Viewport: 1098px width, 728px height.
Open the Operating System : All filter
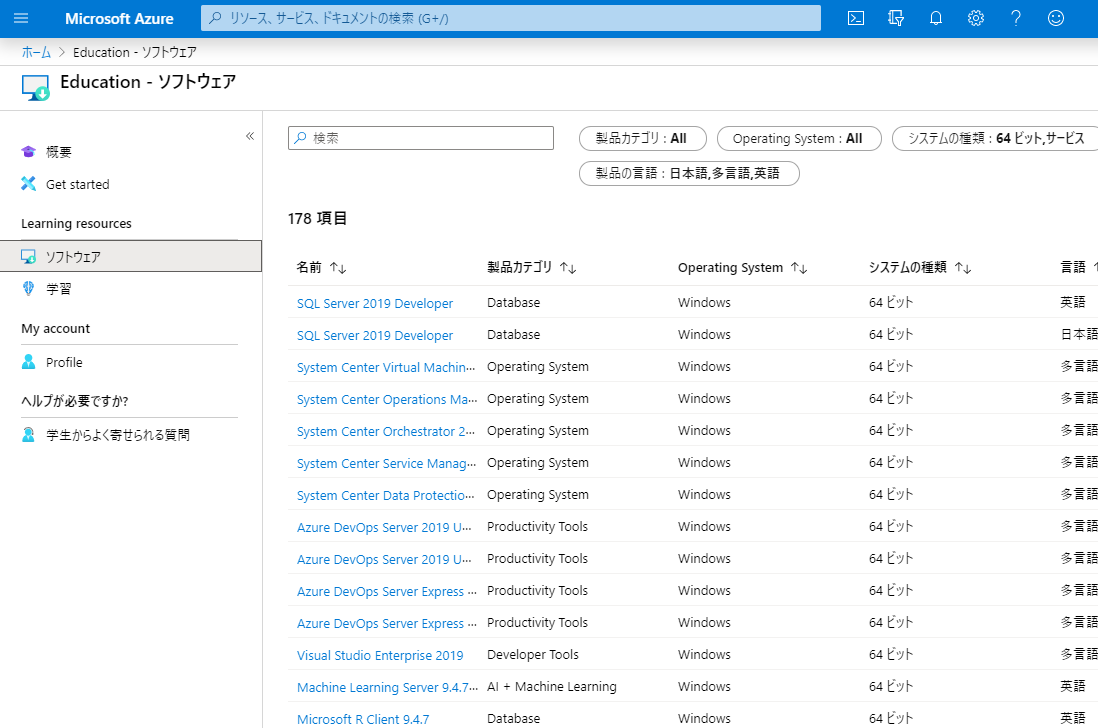[798, 139]
